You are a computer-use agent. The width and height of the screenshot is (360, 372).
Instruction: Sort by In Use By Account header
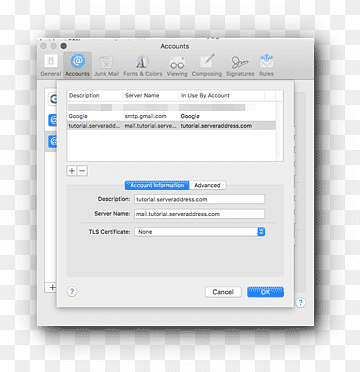[x=222, y=96]
